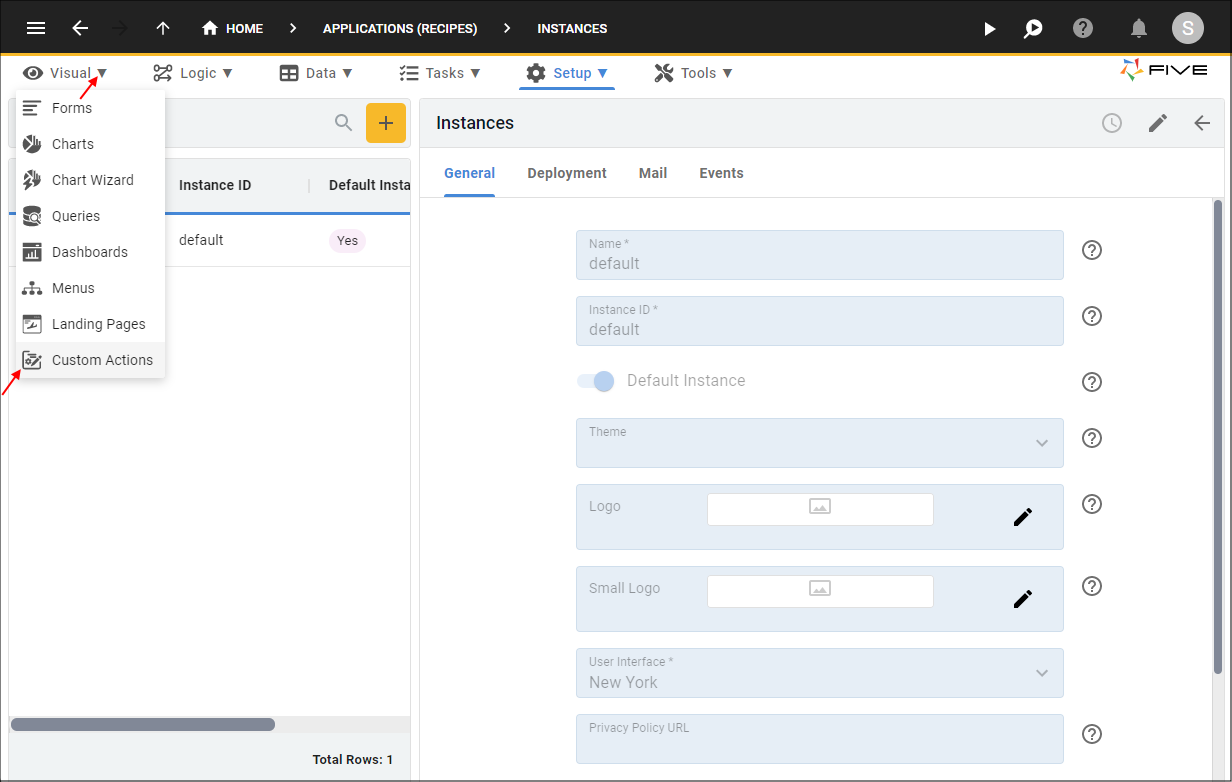The width and height of the screenshot is (1232, 782).
Task: Switch to the General tab
Action: point(469,173)
